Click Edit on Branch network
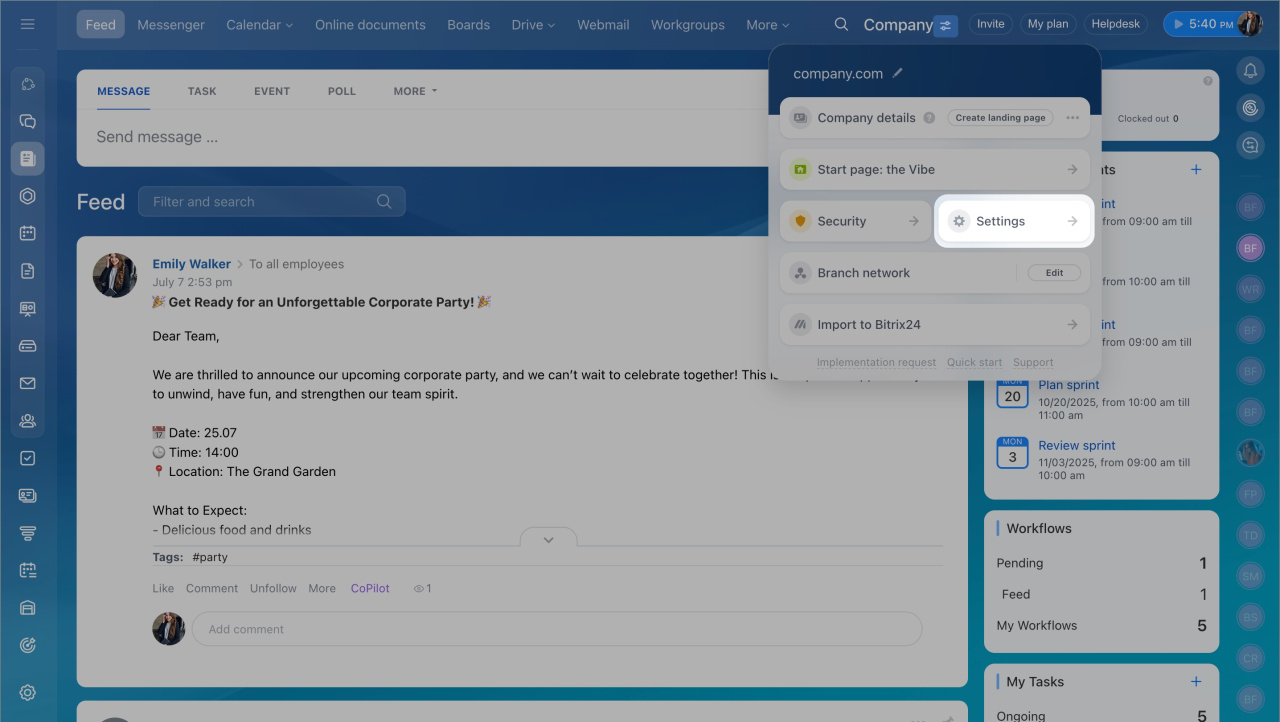 pos(1054,273)
